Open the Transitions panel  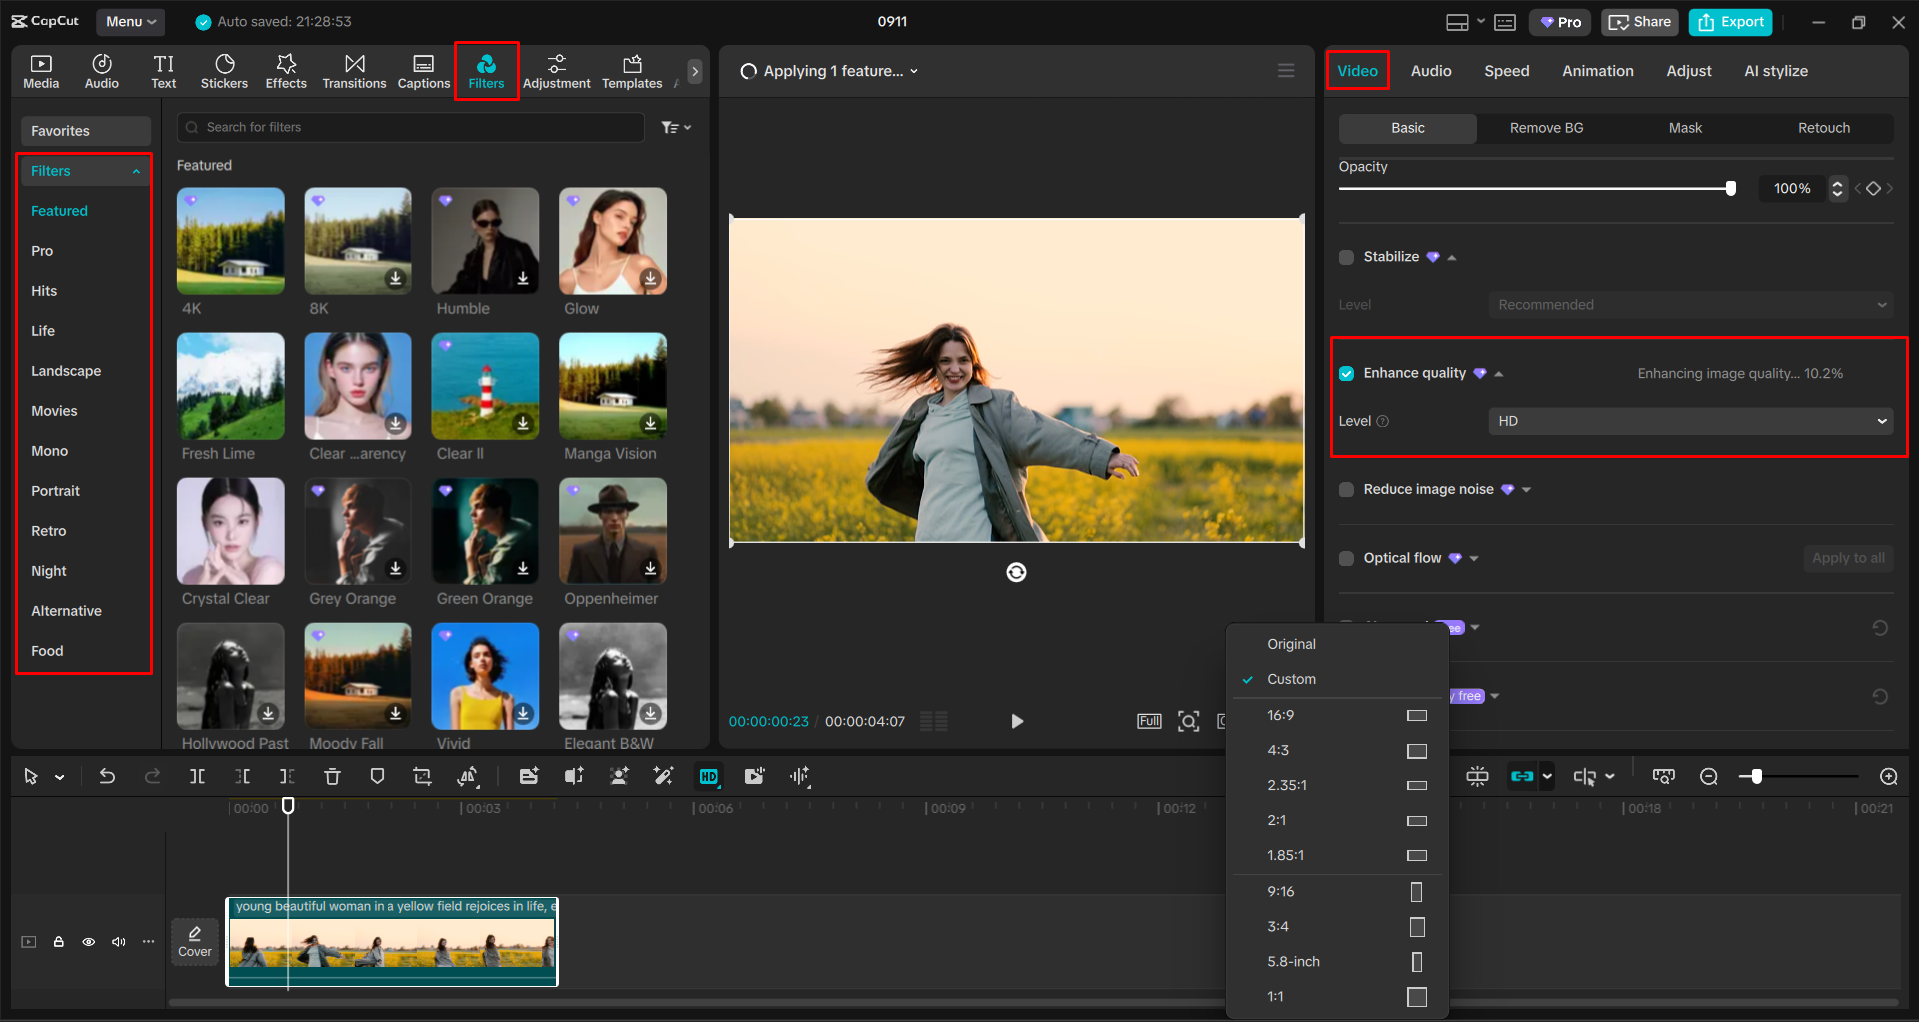coord(354,70)
